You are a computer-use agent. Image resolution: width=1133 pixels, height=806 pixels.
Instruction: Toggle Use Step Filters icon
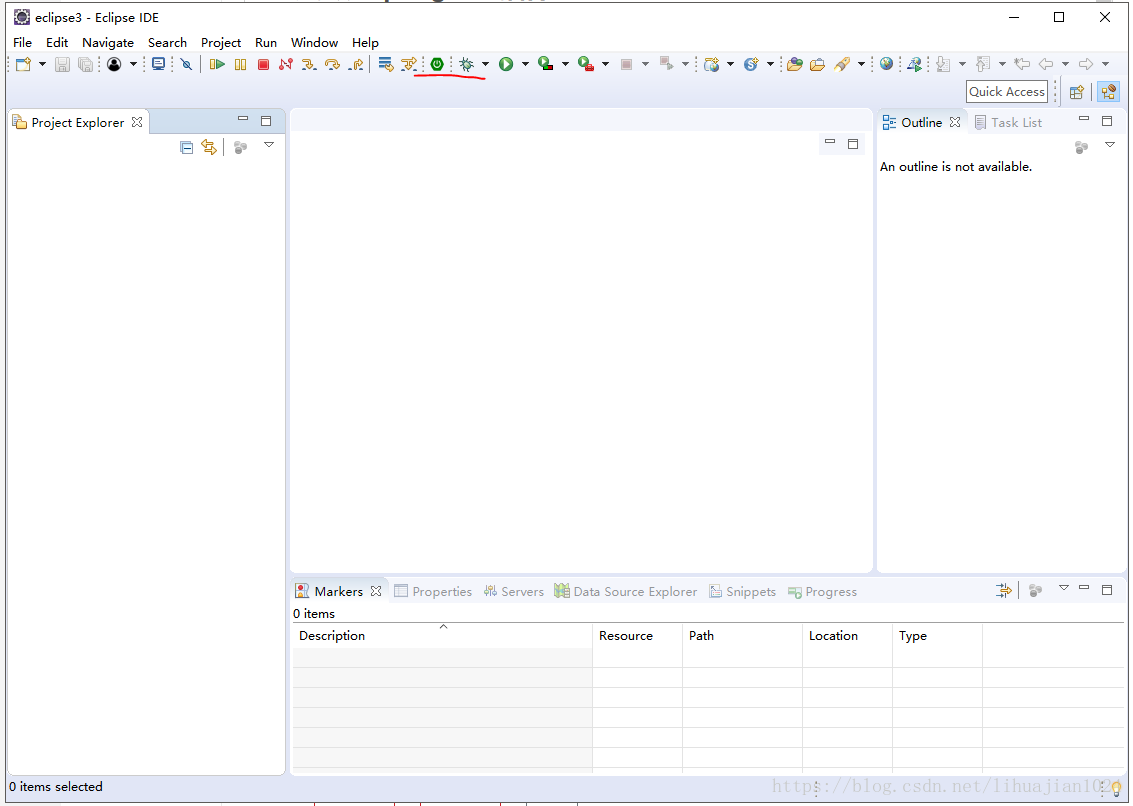(x=410, y=64)
